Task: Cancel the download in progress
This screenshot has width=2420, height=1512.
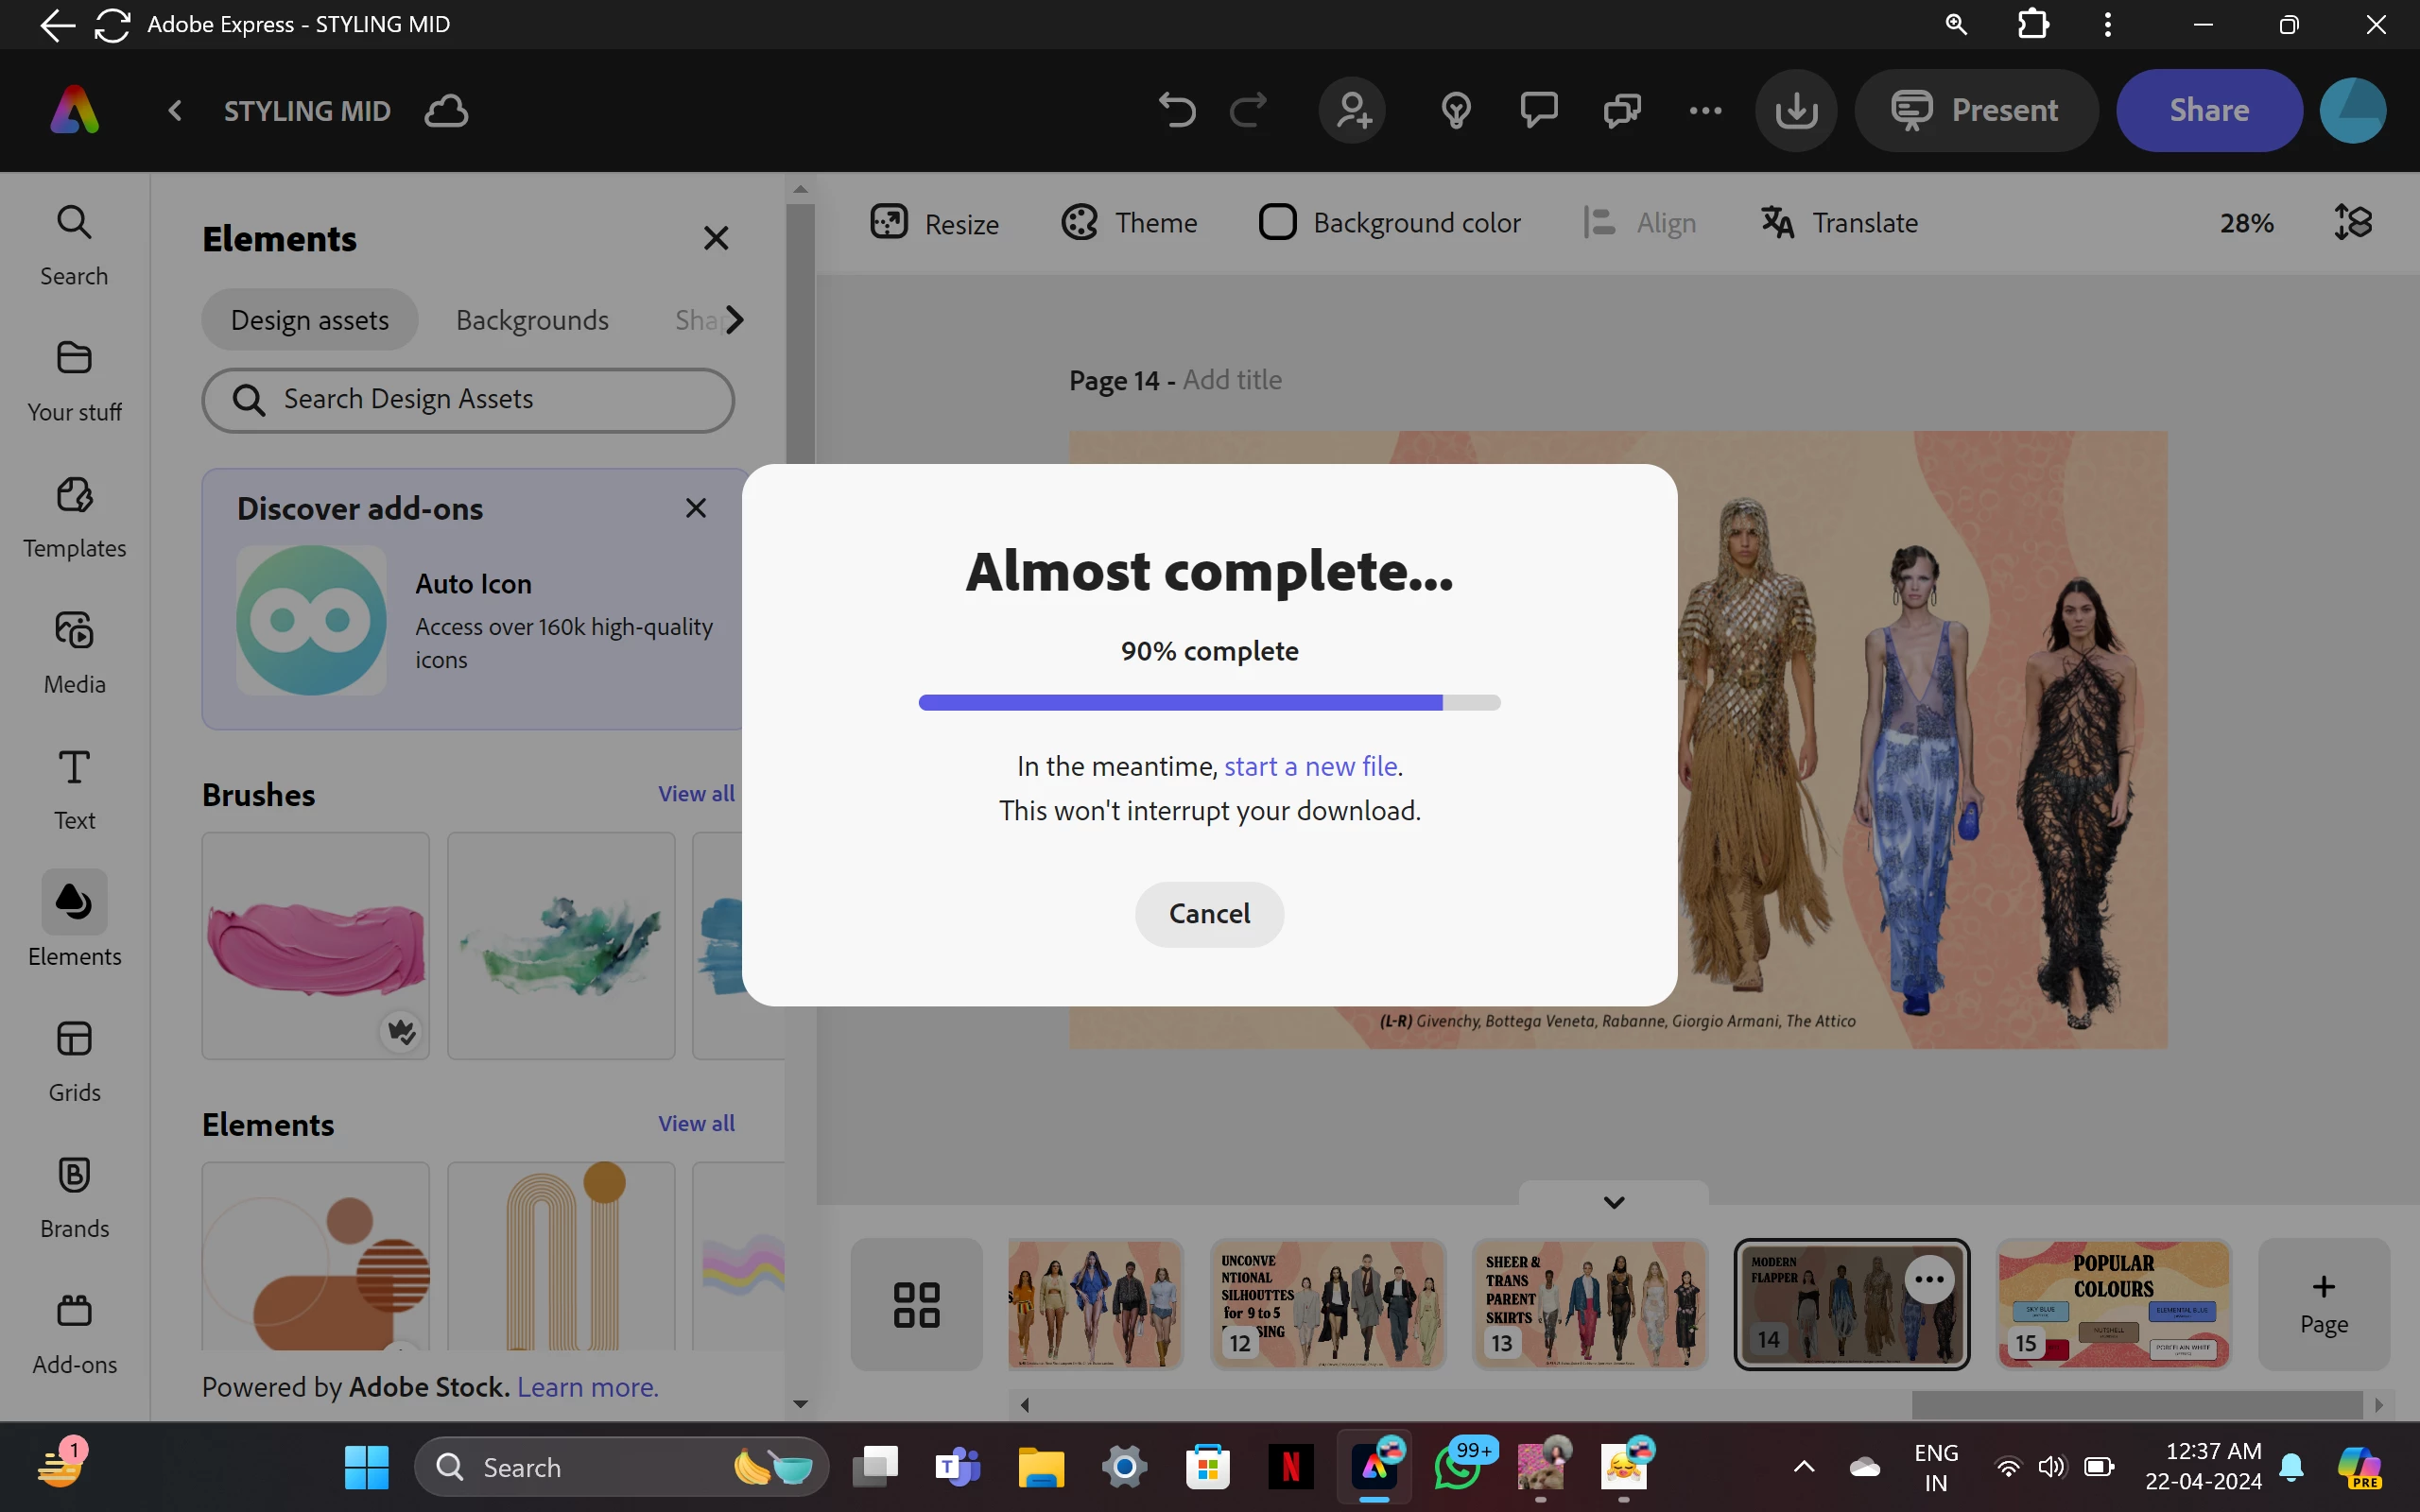Action: (x=1209, y=913)
